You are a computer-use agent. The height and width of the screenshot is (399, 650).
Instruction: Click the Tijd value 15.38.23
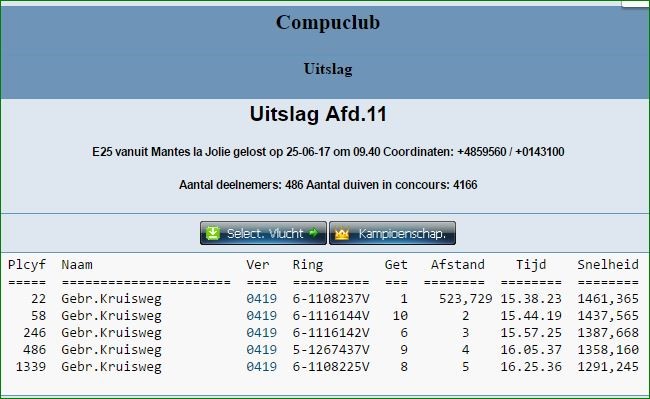(x=531, y=299)
